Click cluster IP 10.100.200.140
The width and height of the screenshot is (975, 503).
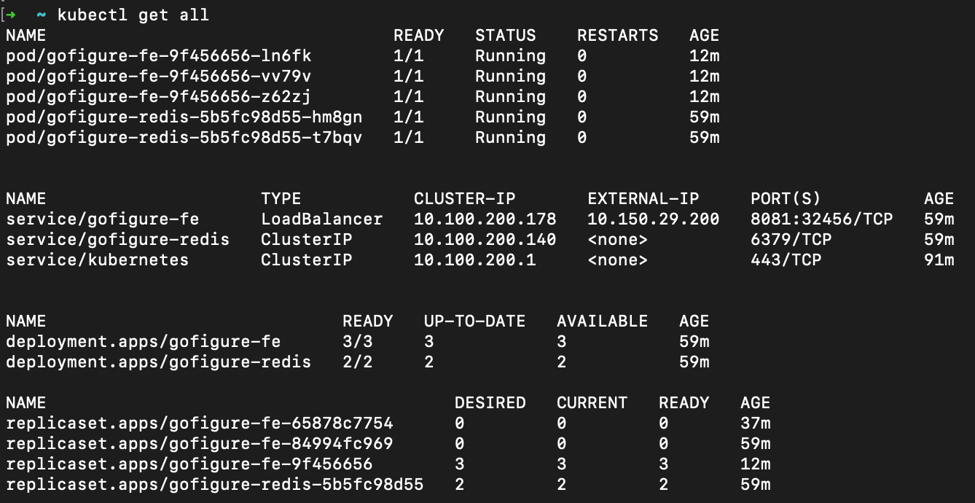point(484,239)
